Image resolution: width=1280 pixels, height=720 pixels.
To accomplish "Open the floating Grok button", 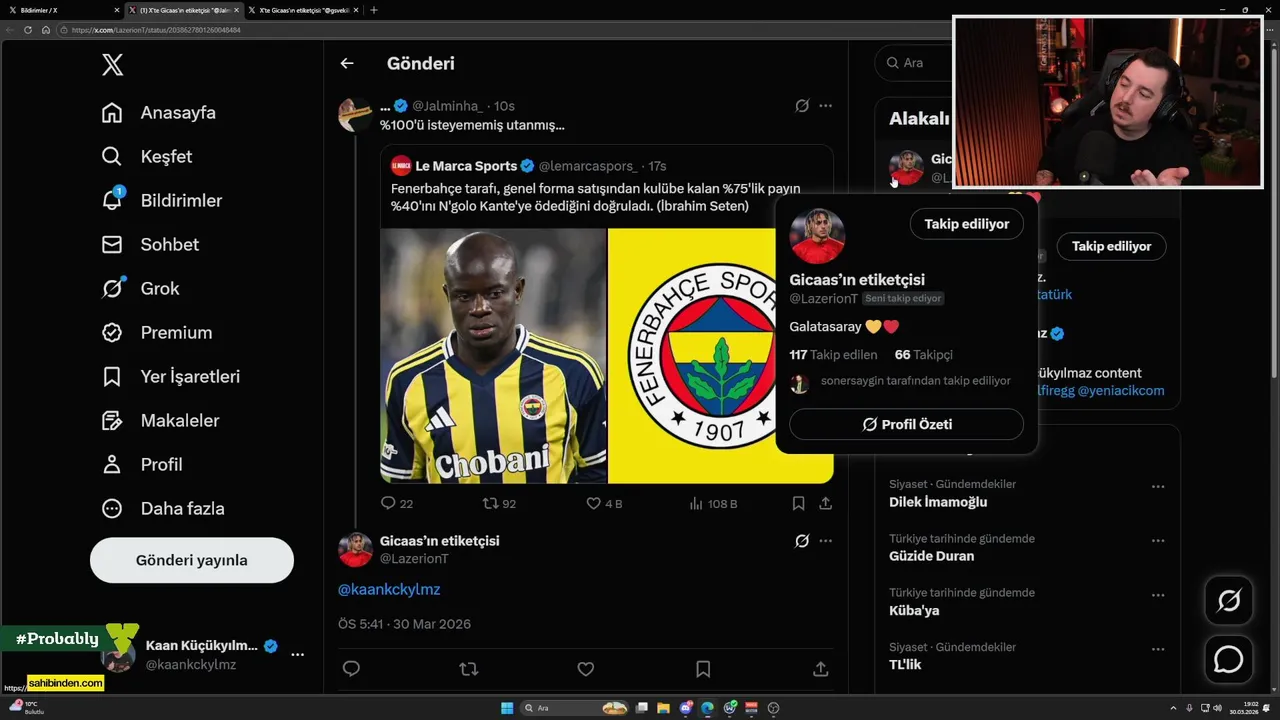I will 1228,601.
